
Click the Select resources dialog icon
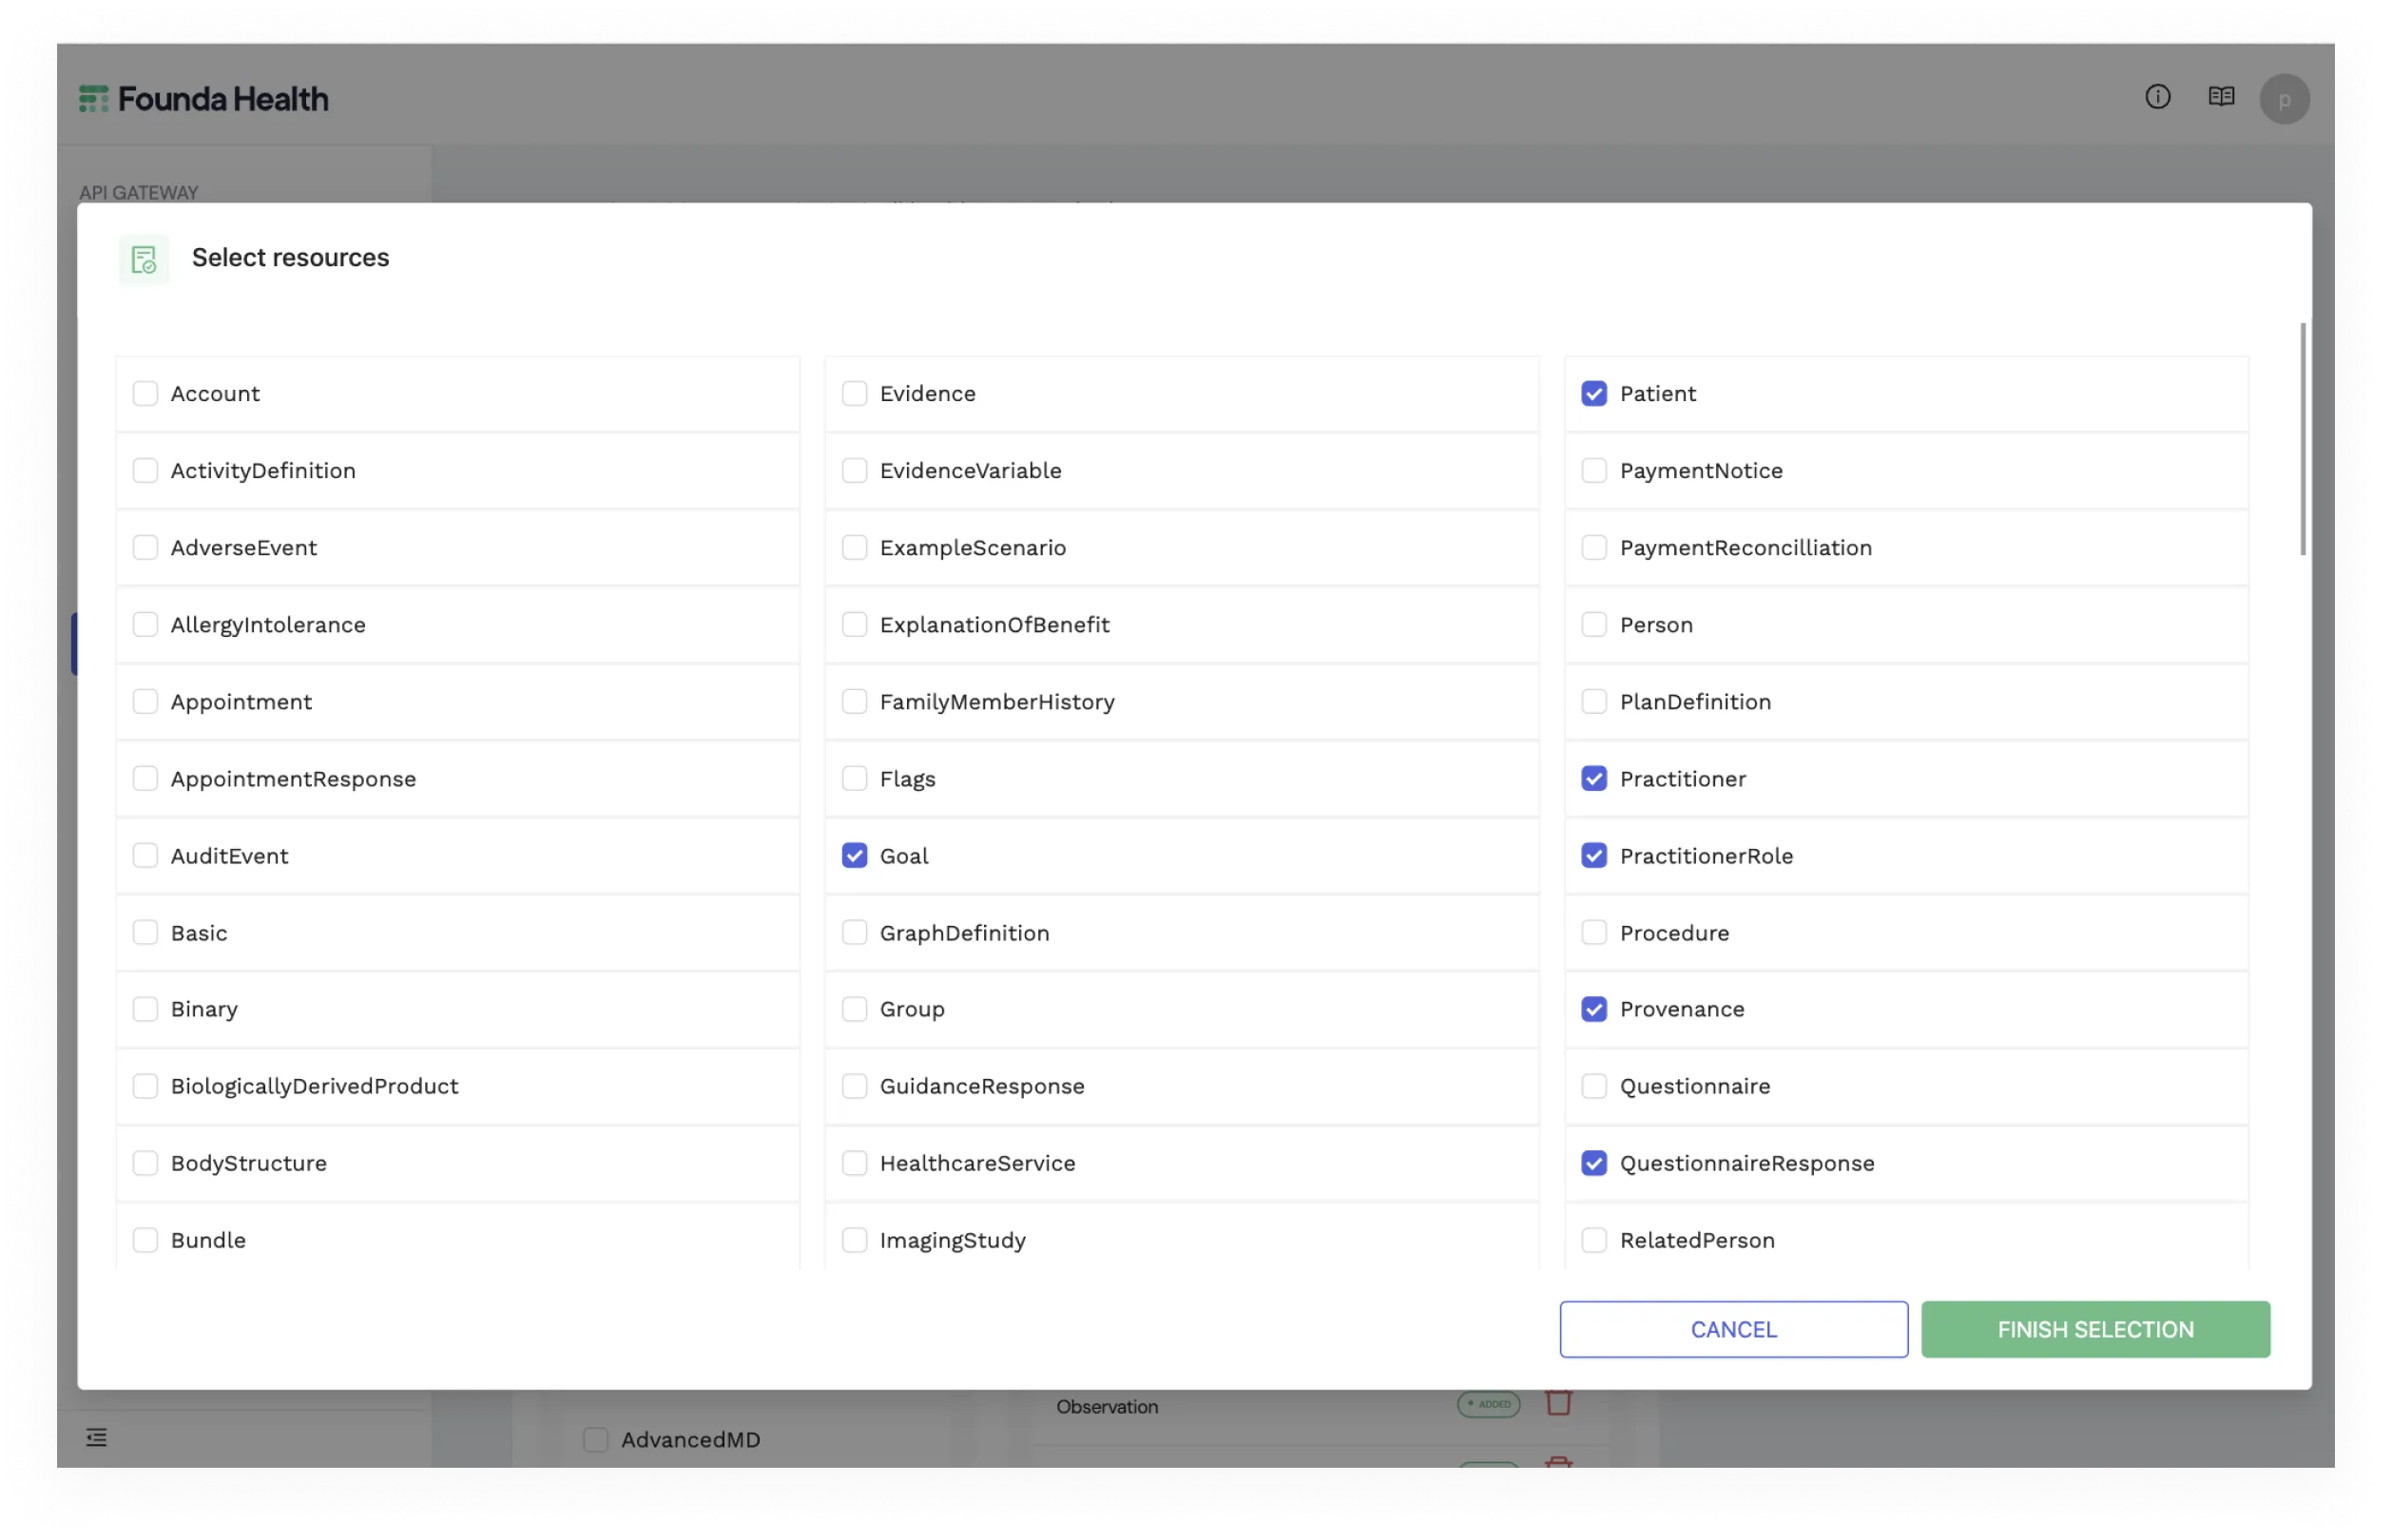click(144, 259)
